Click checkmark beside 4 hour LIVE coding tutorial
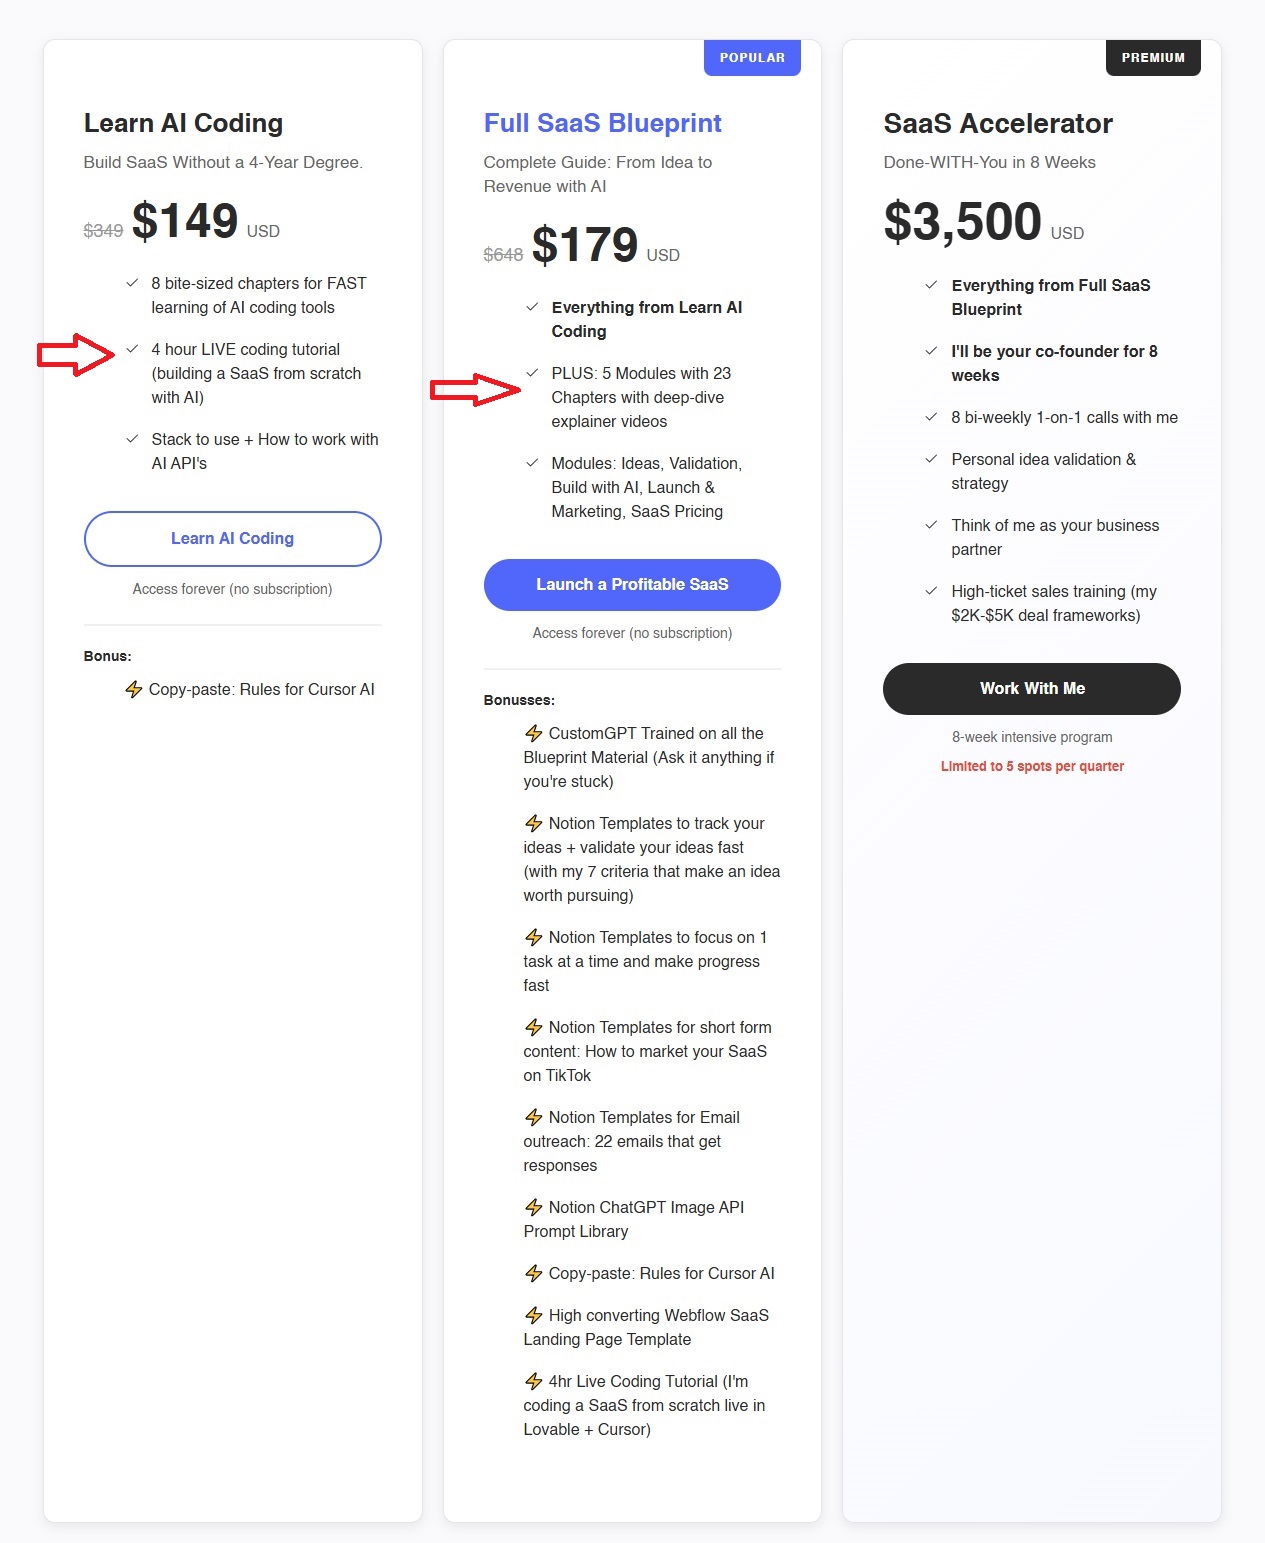Viewport: 1265px width, 1543px height. tap(132, 349)
